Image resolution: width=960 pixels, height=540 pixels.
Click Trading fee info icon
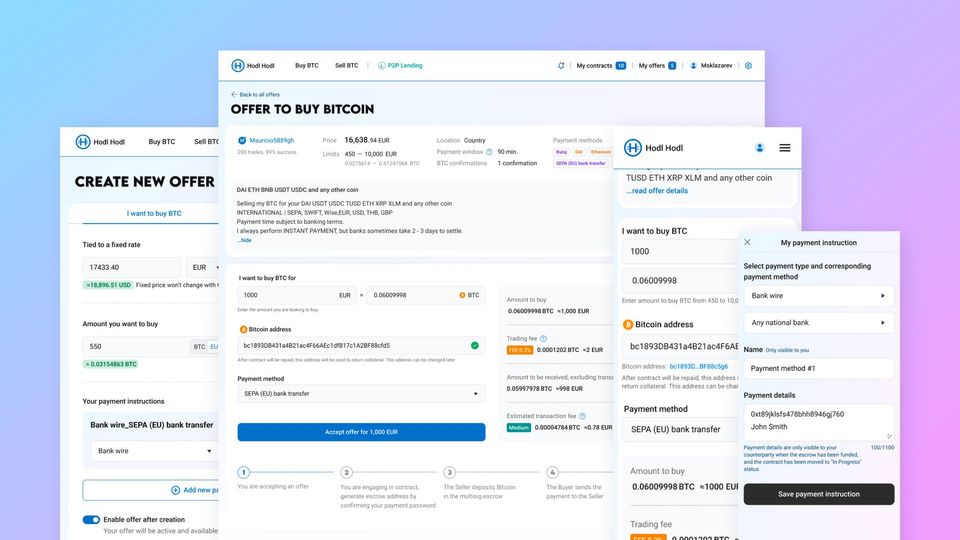tap(545, 339)
